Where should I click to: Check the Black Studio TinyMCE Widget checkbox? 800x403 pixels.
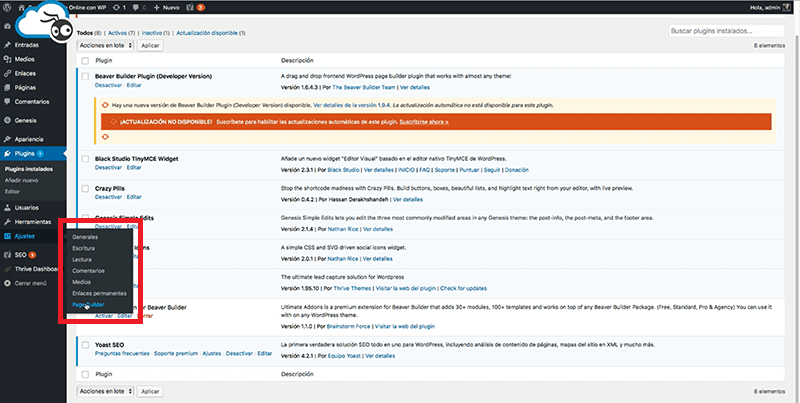click(85, 159)
